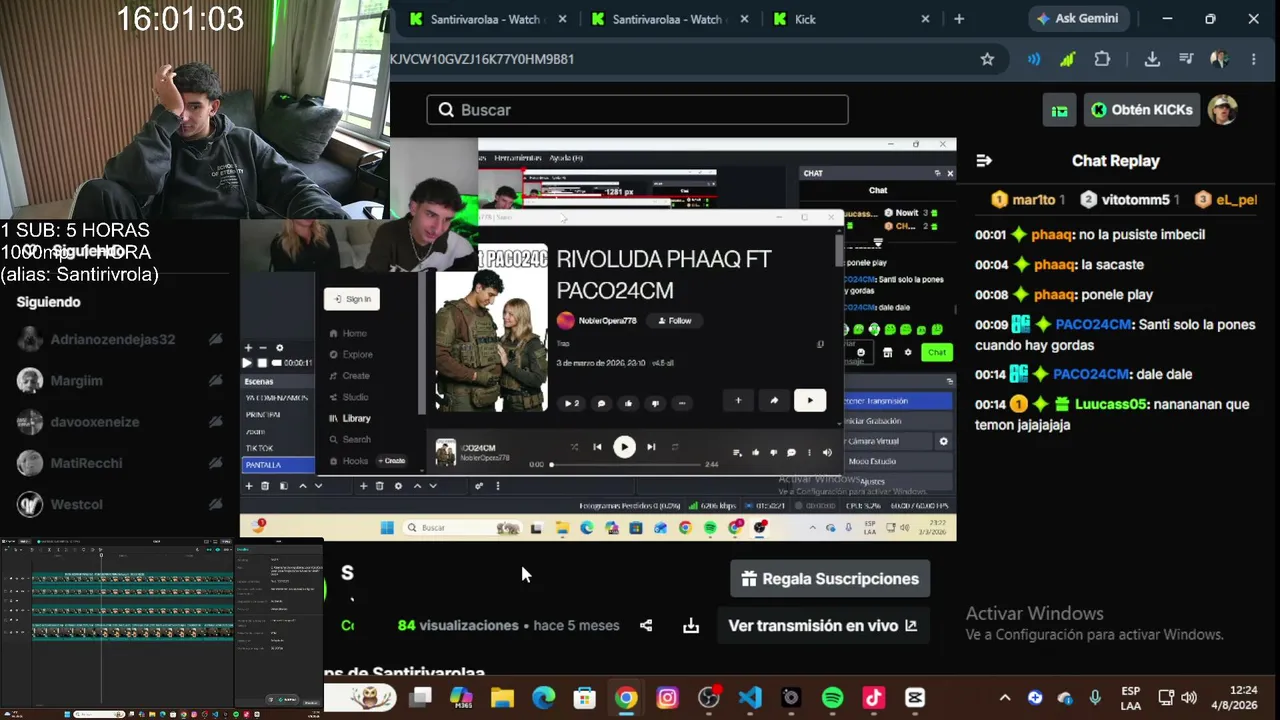Click the 84 visualizaciones text
Viewport: 1280px width, 720px height.
(458, 626)
